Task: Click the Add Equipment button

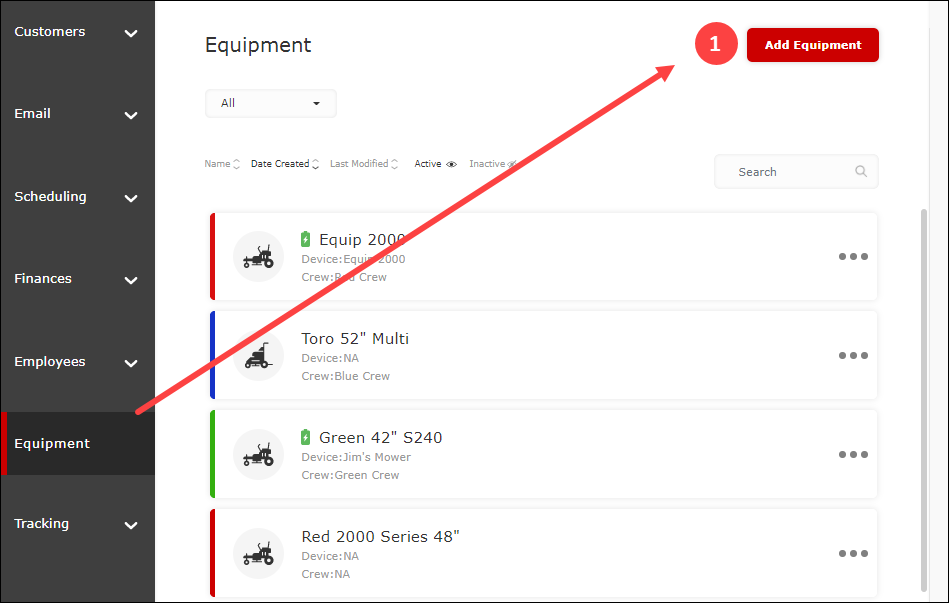Action: [x=812, y=45]
